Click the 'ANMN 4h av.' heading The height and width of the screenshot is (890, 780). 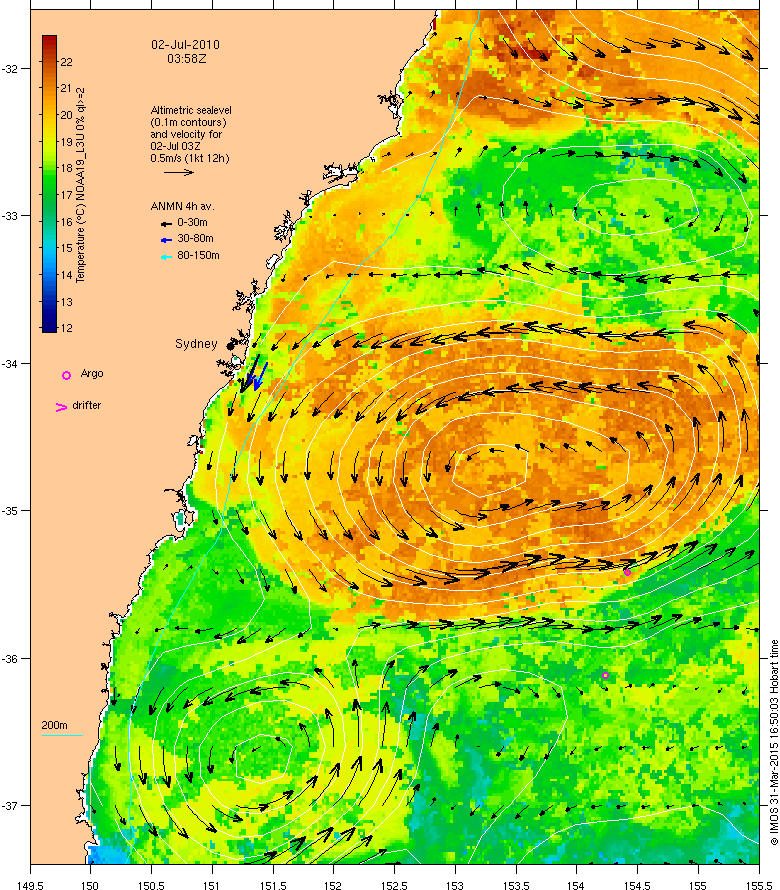[x=182, y=206]
